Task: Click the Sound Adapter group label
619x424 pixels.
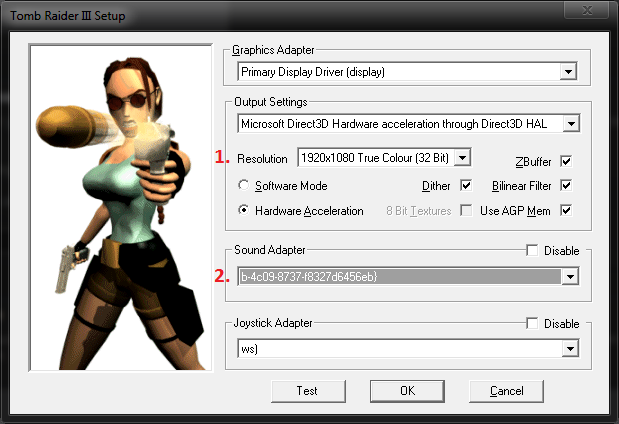Action: tap(270, 250)
